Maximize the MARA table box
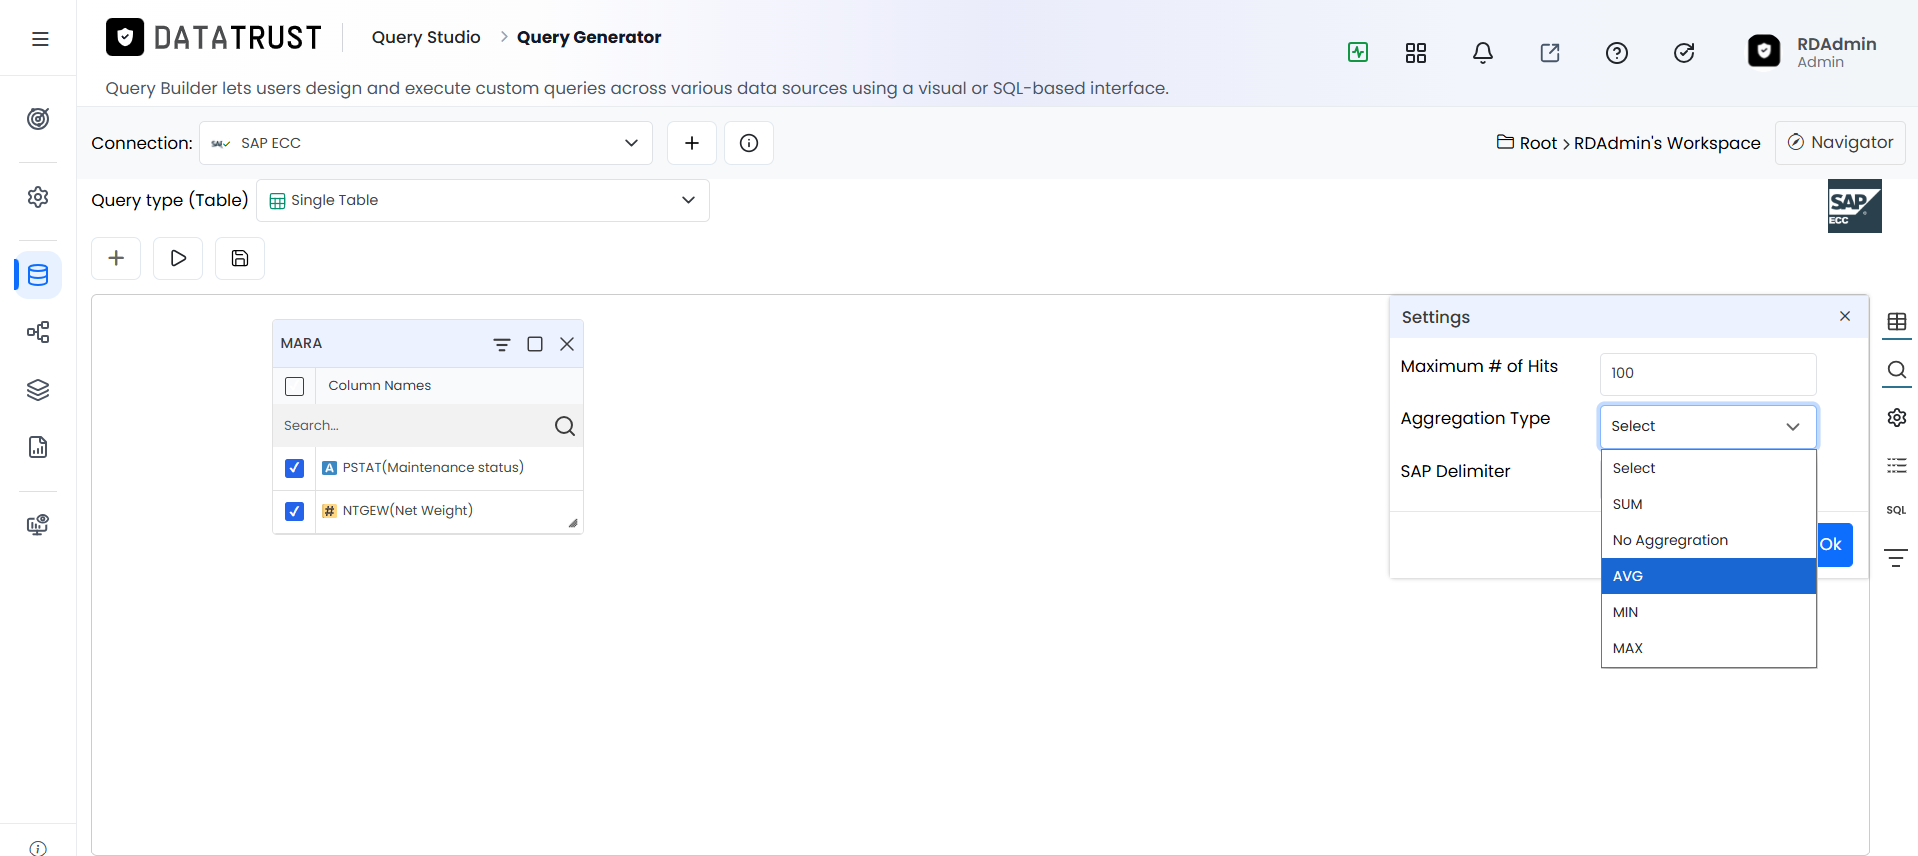The image size is (1918, 856). click(x=535, y=344)
